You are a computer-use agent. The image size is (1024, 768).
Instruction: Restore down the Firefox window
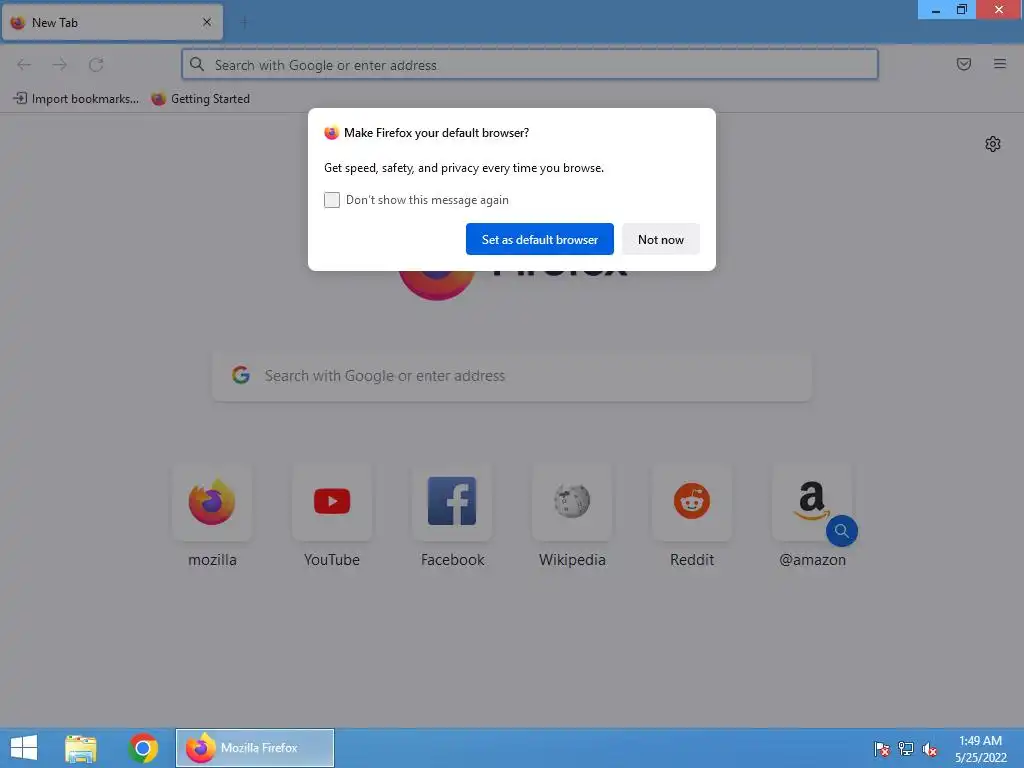coord(962,10)
